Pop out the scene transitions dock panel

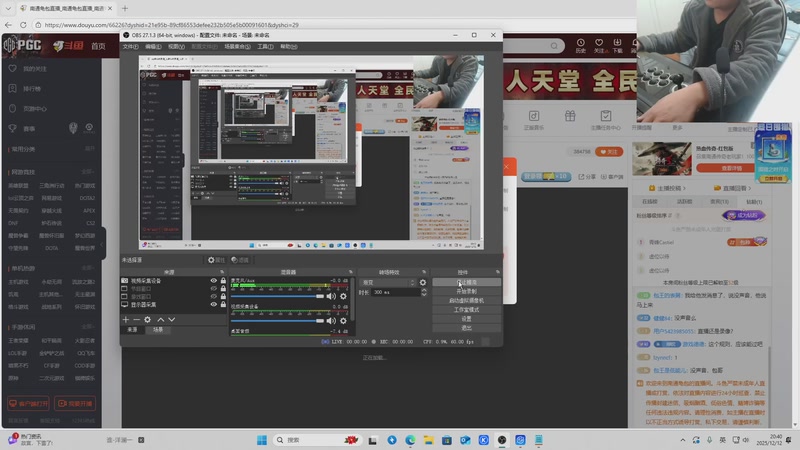[x=424, y=272]
